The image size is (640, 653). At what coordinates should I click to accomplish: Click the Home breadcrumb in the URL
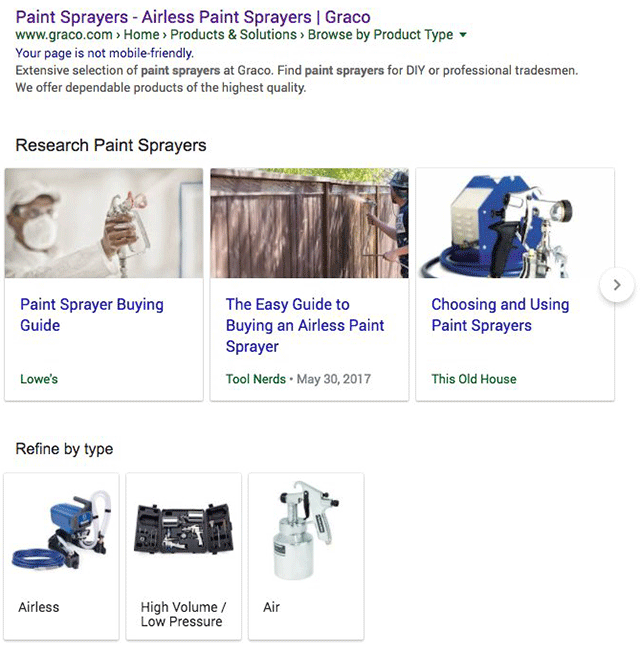141,35
